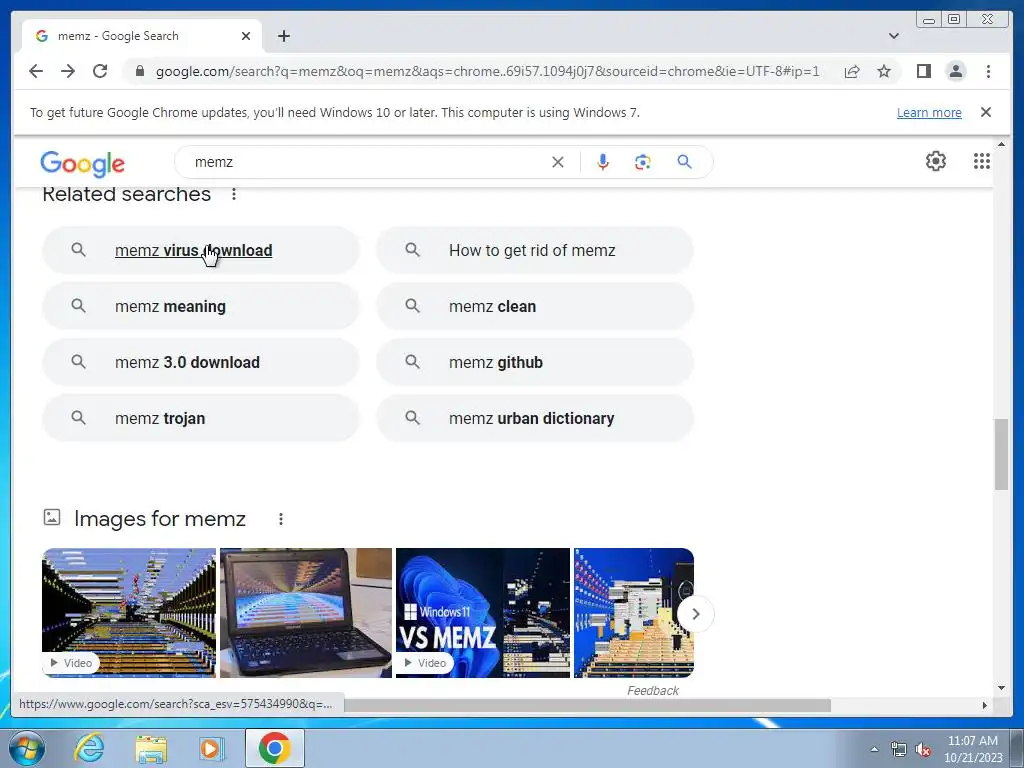Viewport: 1024px width, 768px height.
Task: Go back to the previous page
Action: (36, 71)
